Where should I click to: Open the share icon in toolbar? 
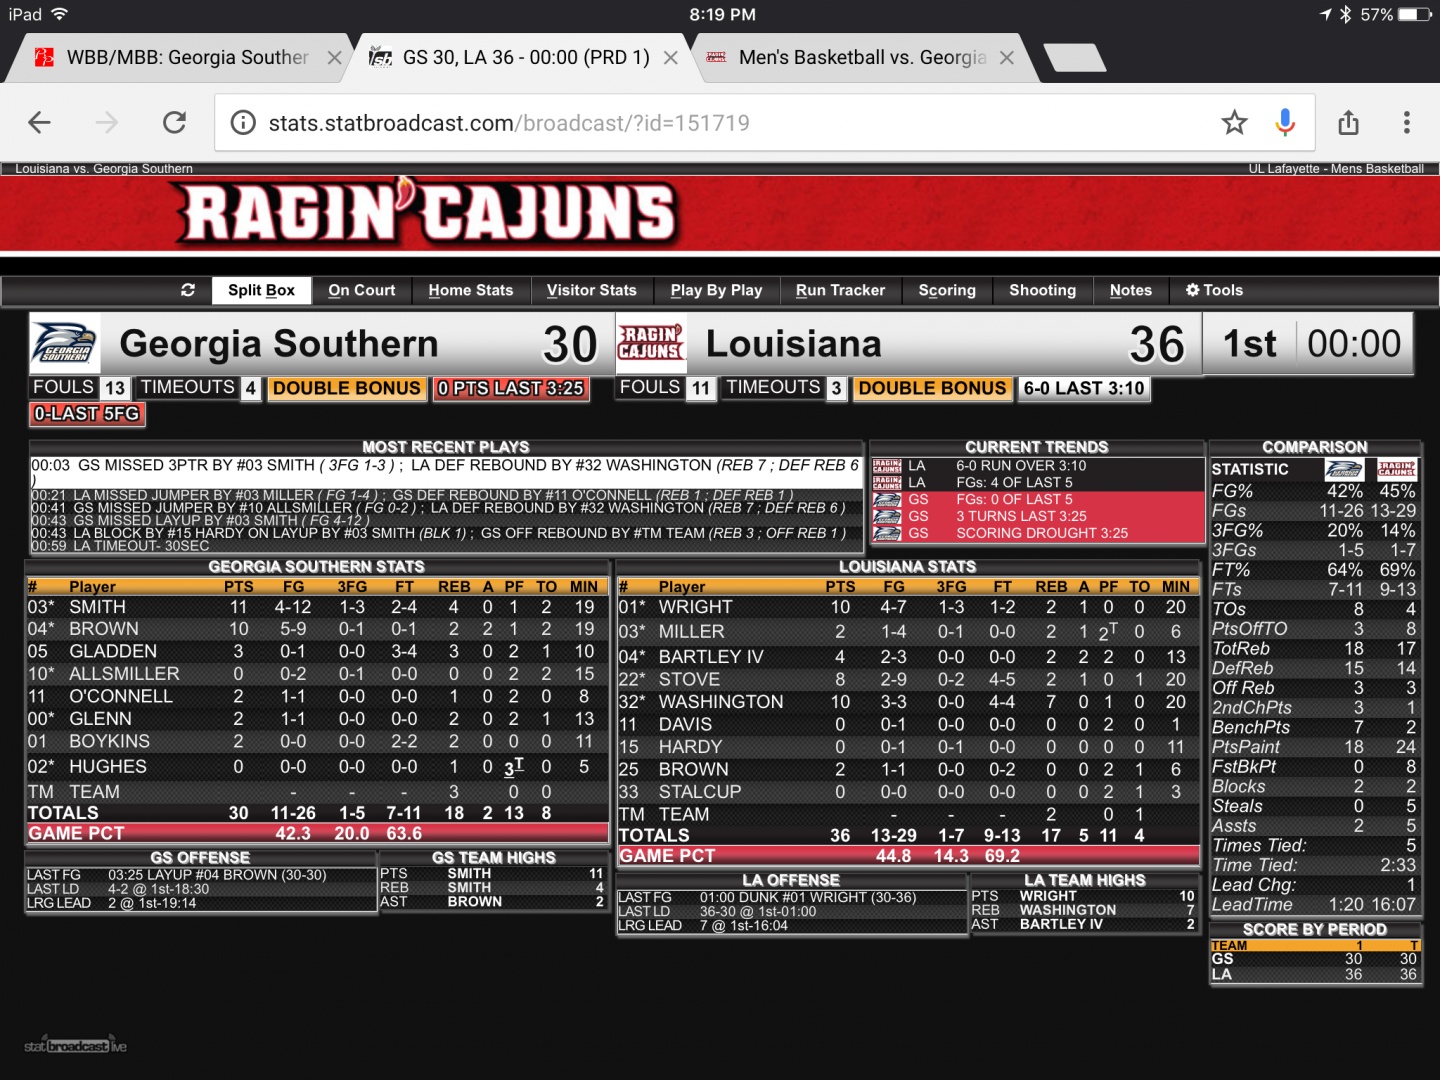[1348, 123]
